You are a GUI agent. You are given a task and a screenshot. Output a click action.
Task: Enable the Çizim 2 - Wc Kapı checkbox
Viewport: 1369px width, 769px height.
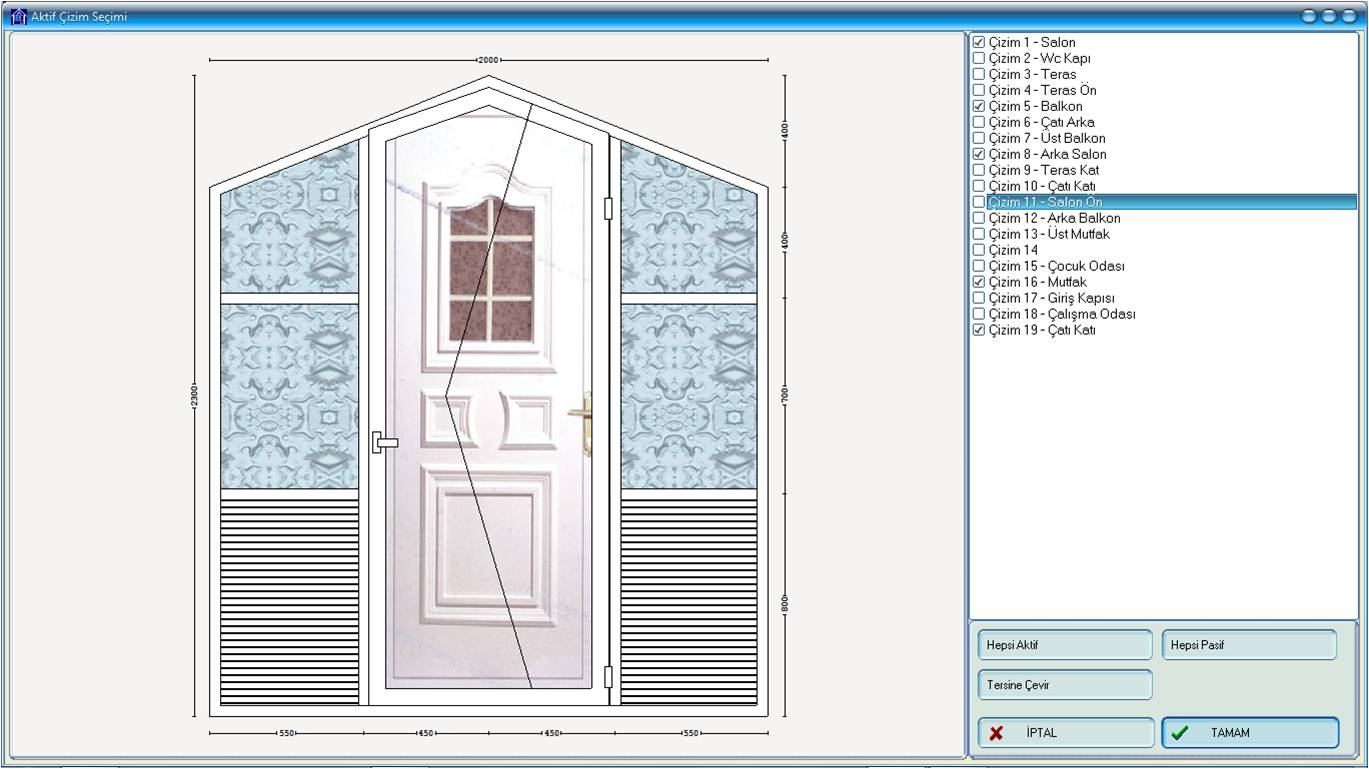point(979,58)
